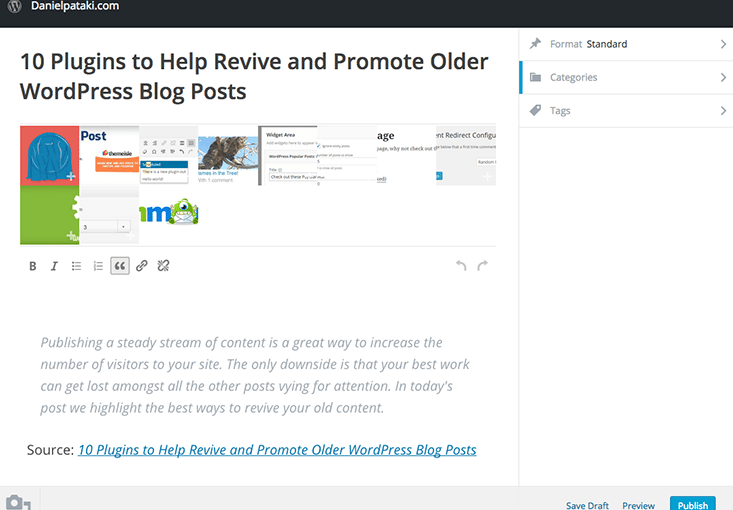Image resolution: width=733 pixels, height=510 pixels.
Task: Select the green puzzle piece thumbnail
Action: 50,215
